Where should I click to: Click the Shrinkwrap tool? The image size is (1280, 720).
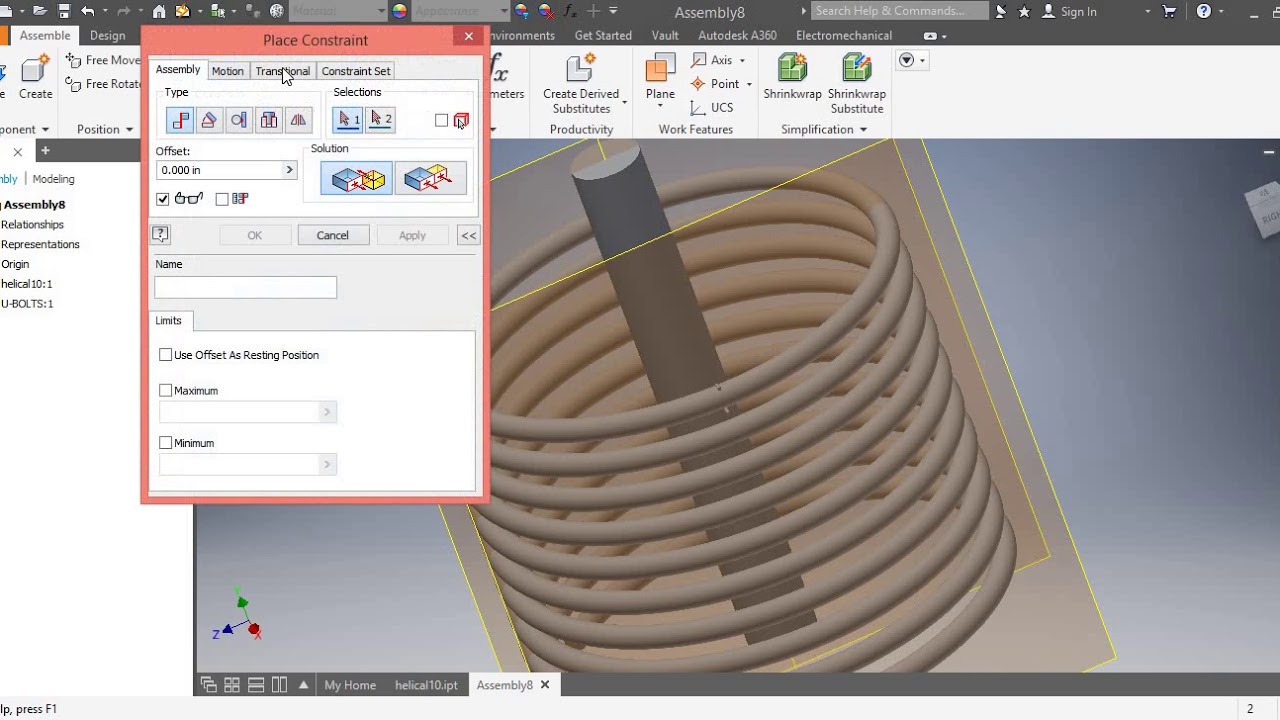(792, 77)
